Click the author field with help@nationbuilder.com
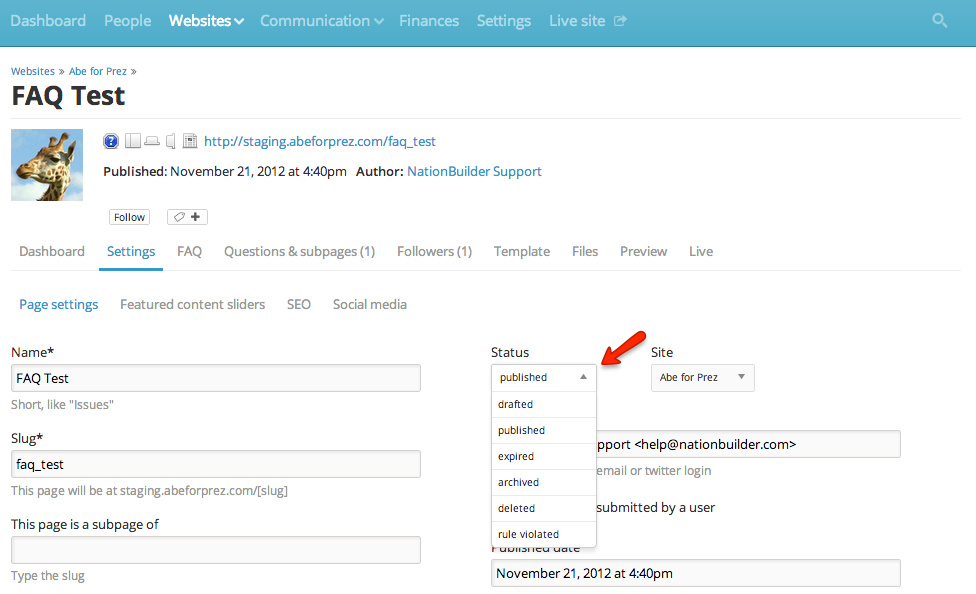The image size is (976, 594). tap(748, 444)
